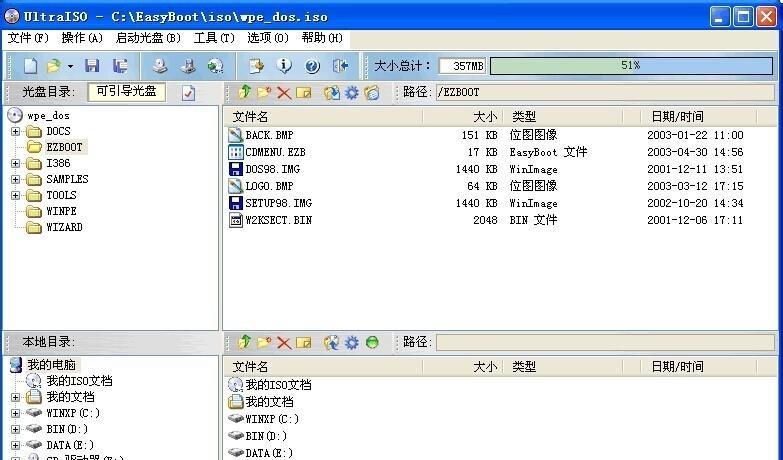Click the Save floppy disk icon
The image size is (783, 460).
click(92, 65)
